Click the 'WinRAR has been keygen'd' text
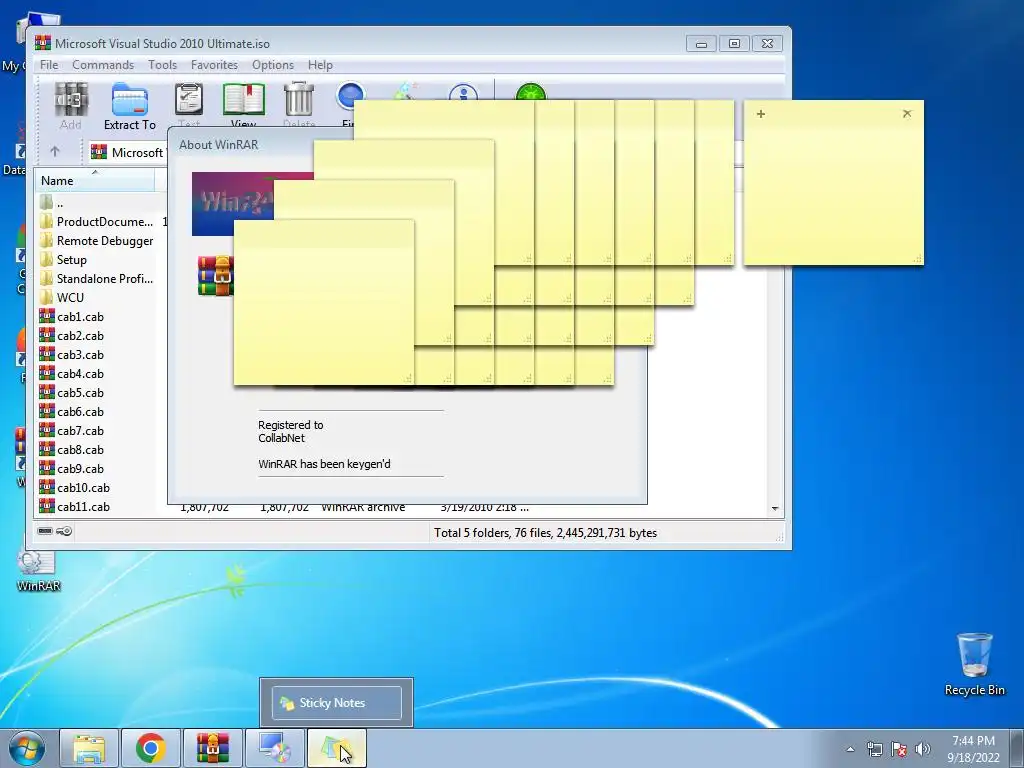This screenshot has height=768, width=1024. pyautogui.click(x=324, y=464)
